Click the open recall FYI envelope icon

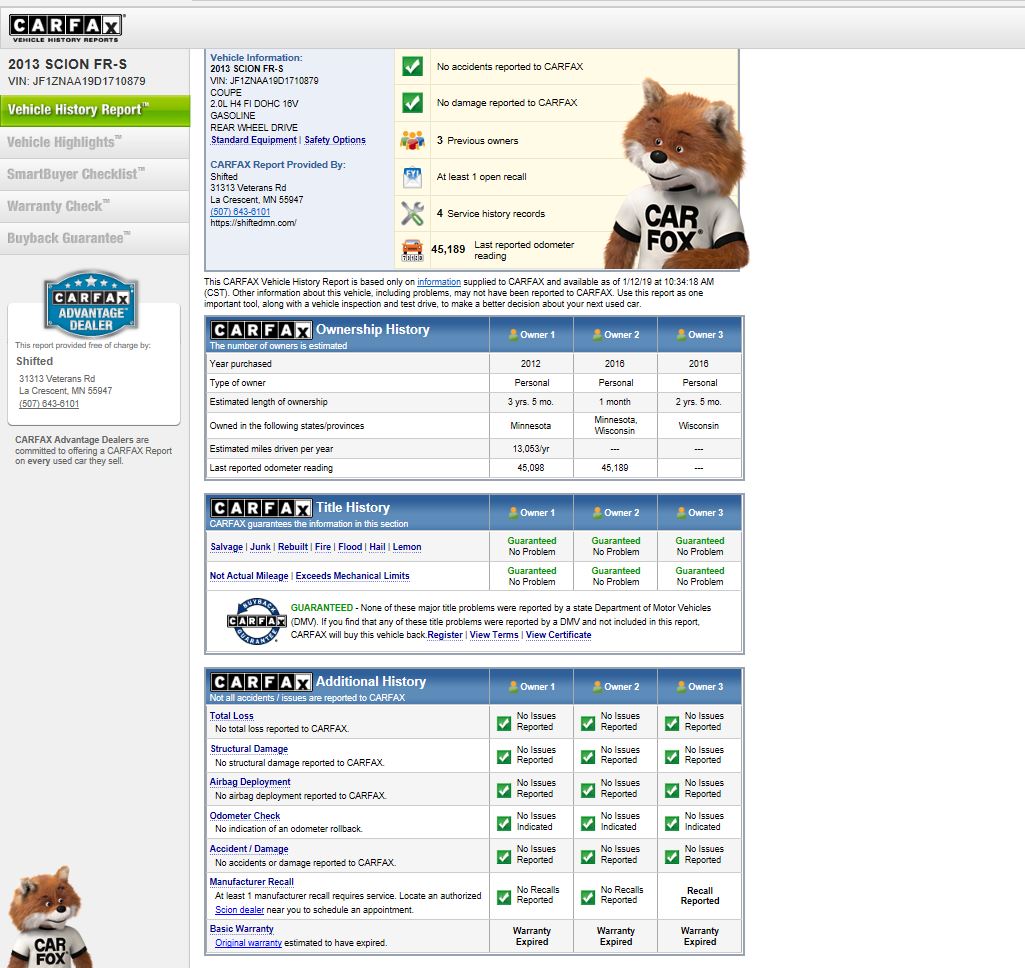click(412, 177)
